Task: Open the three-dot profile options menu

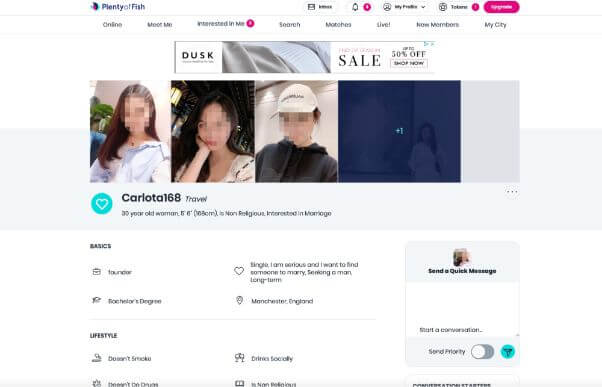Action: pos(512,192)
